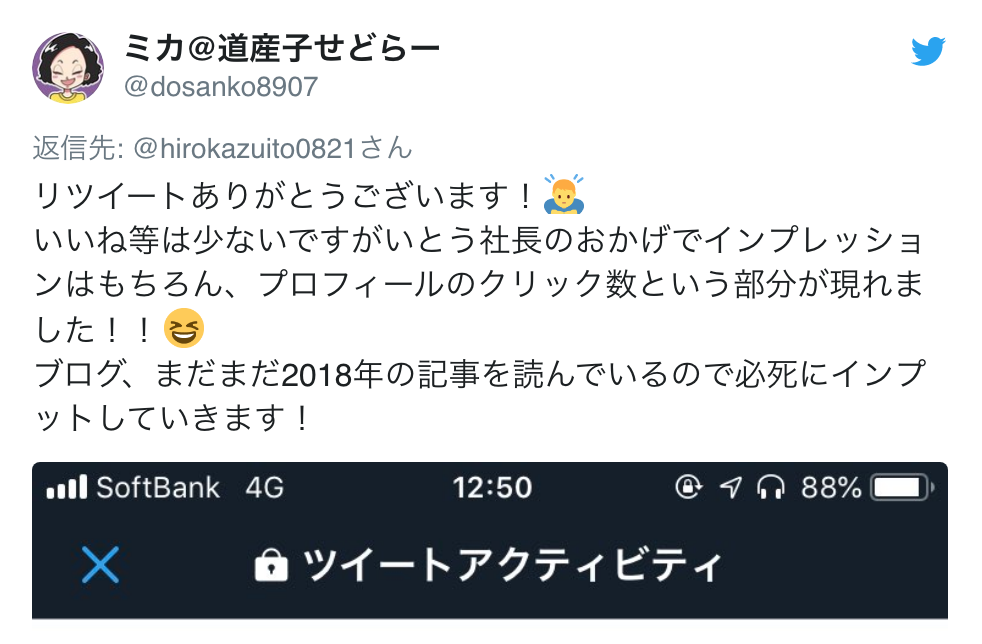Click the laughing face emoji
Image resolution: width=982 pixels, height=644 pixels.
tap(183, 328)
